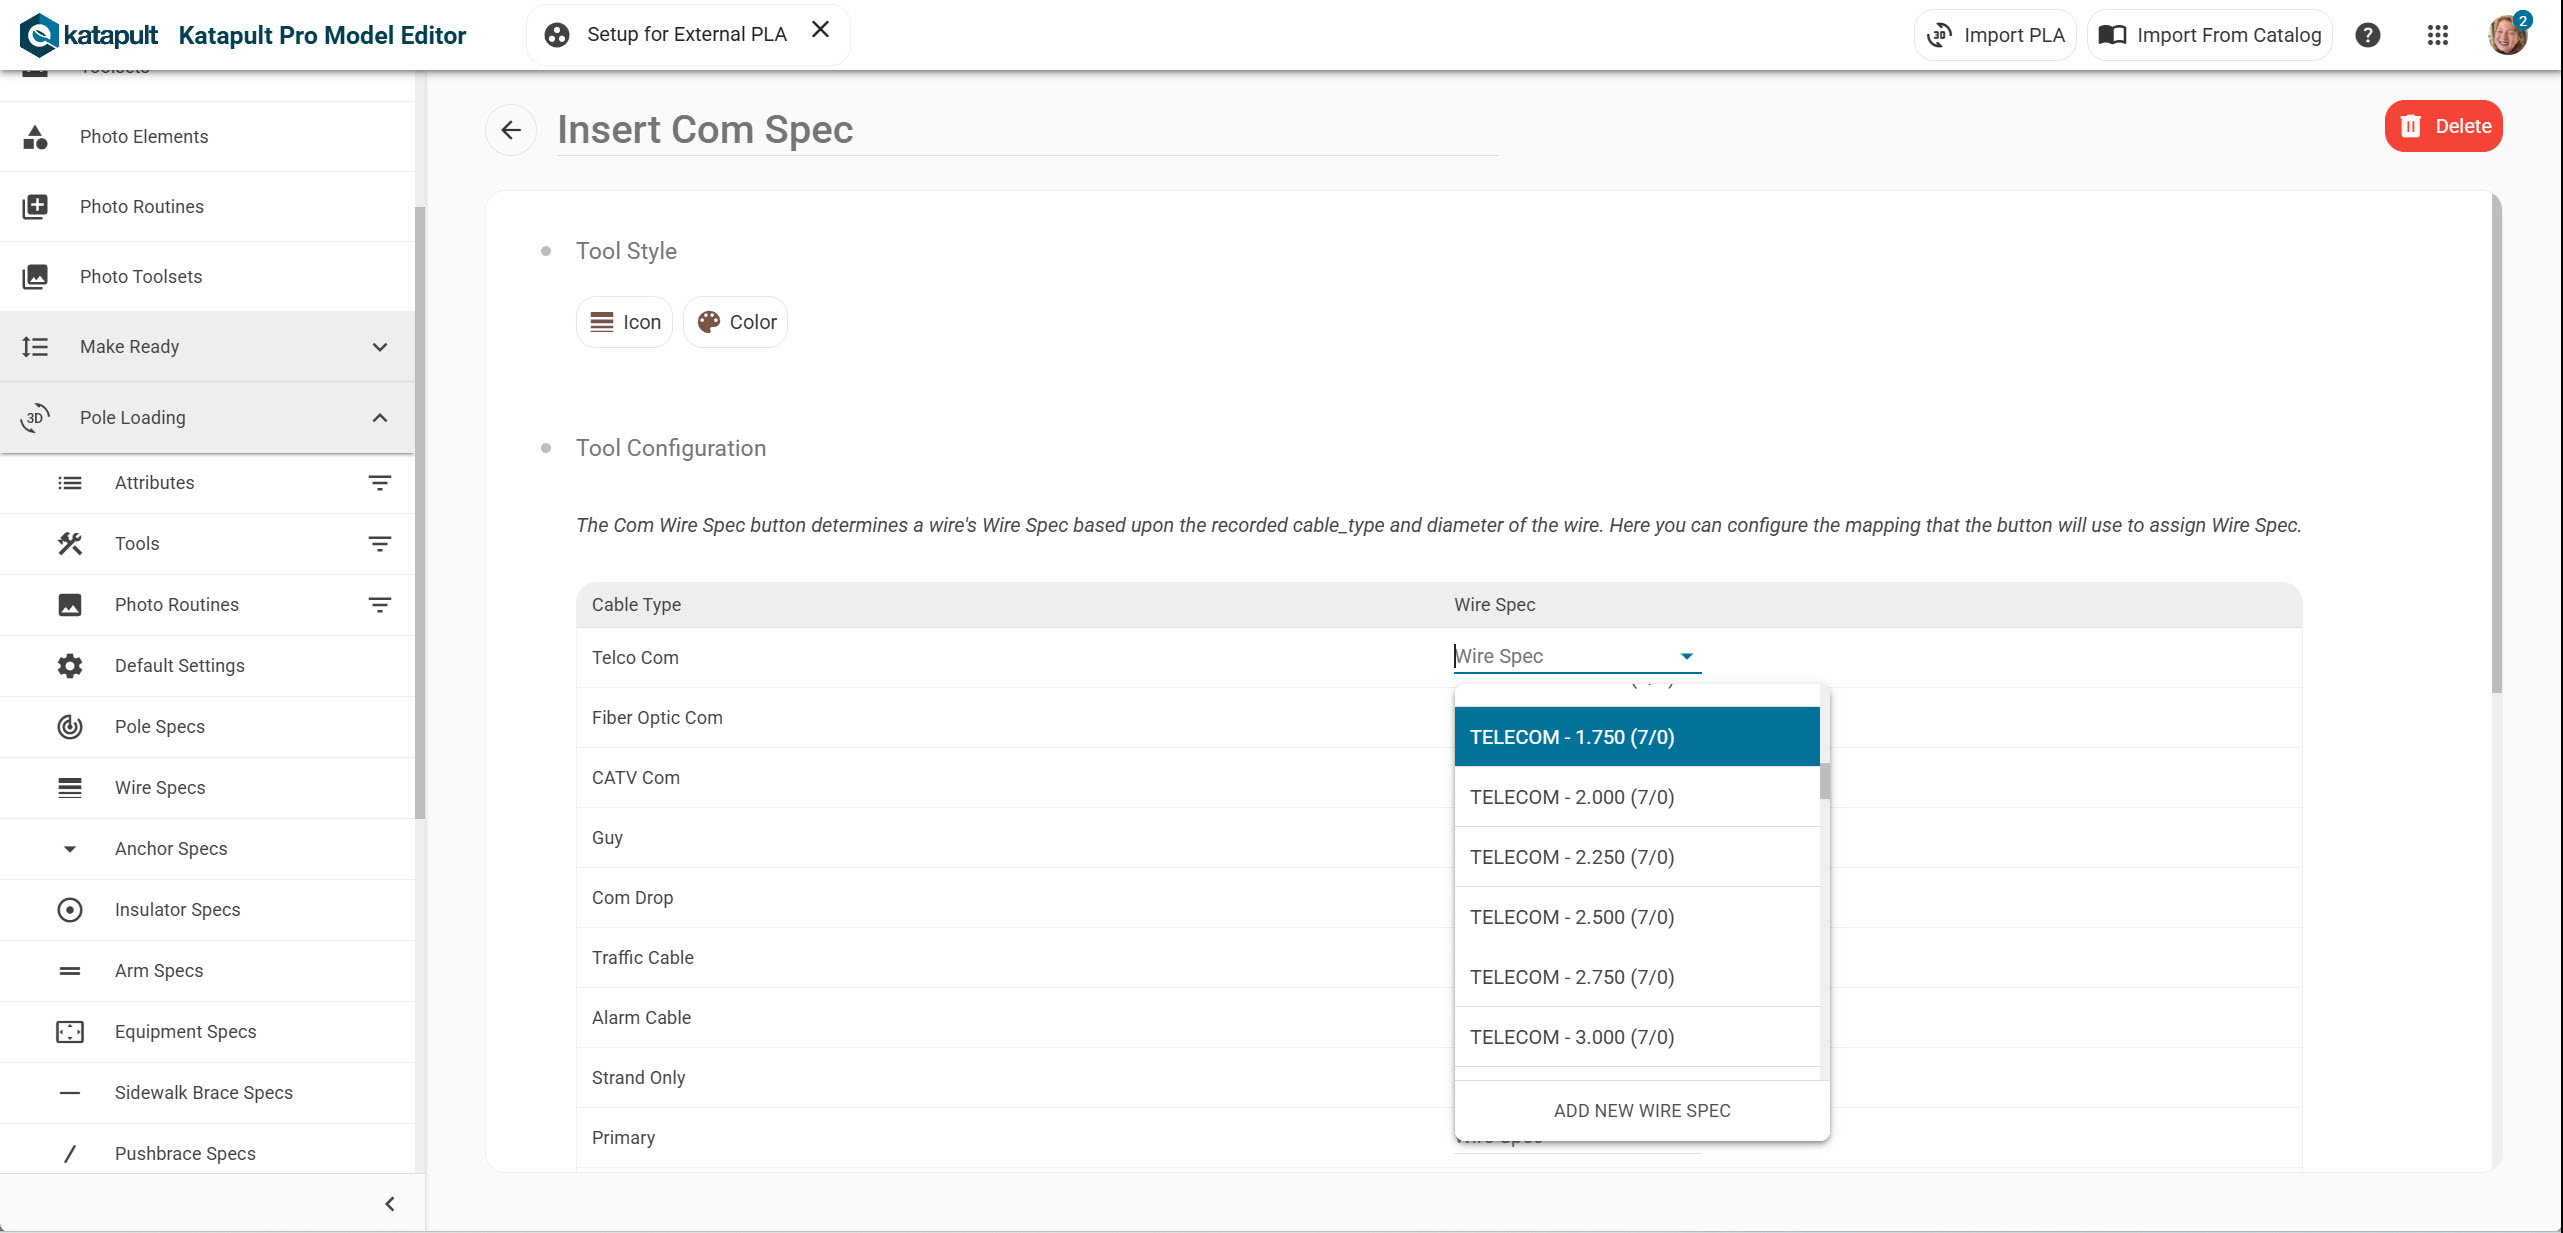Click the Attributes filter icon

(x=379, y=483)
